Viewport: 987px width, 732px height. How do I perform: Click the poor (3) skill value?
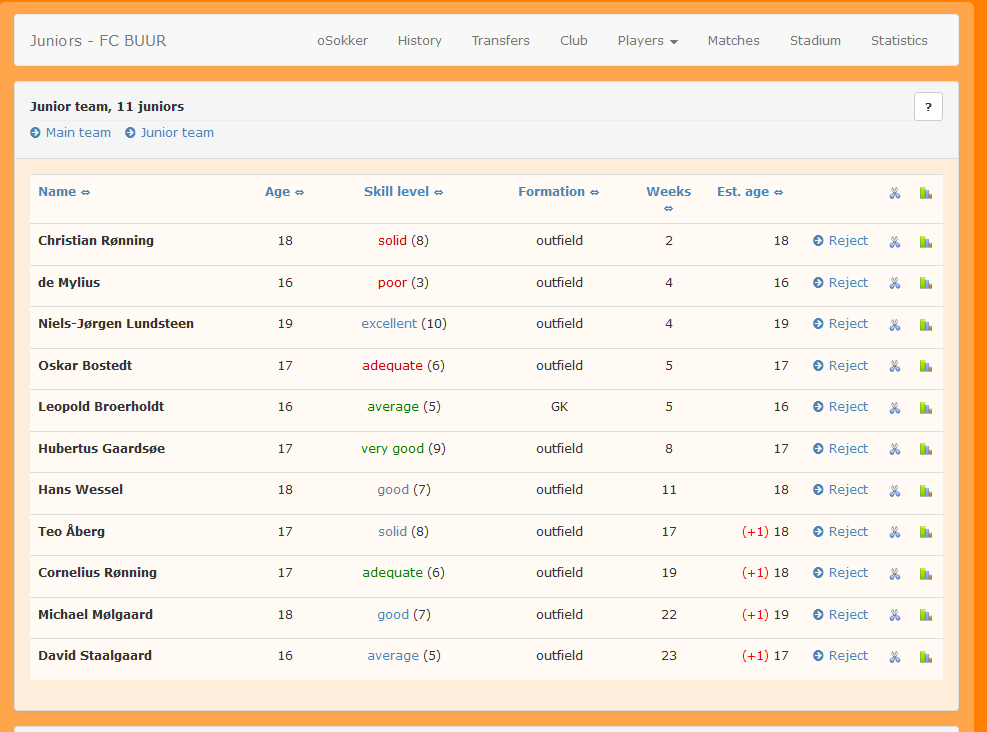click(403, 283)
